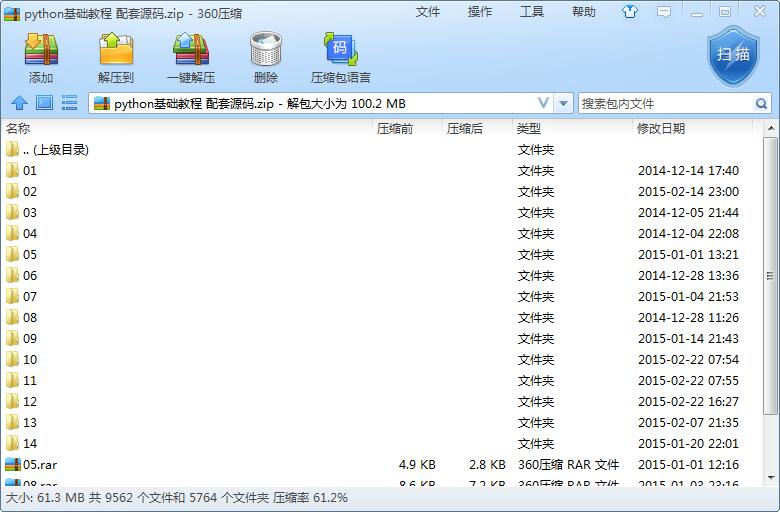Viewport: 780px width, 512px height.
Task: Open the skin shirt icon in title bar
Action: [x=630, y=11]
